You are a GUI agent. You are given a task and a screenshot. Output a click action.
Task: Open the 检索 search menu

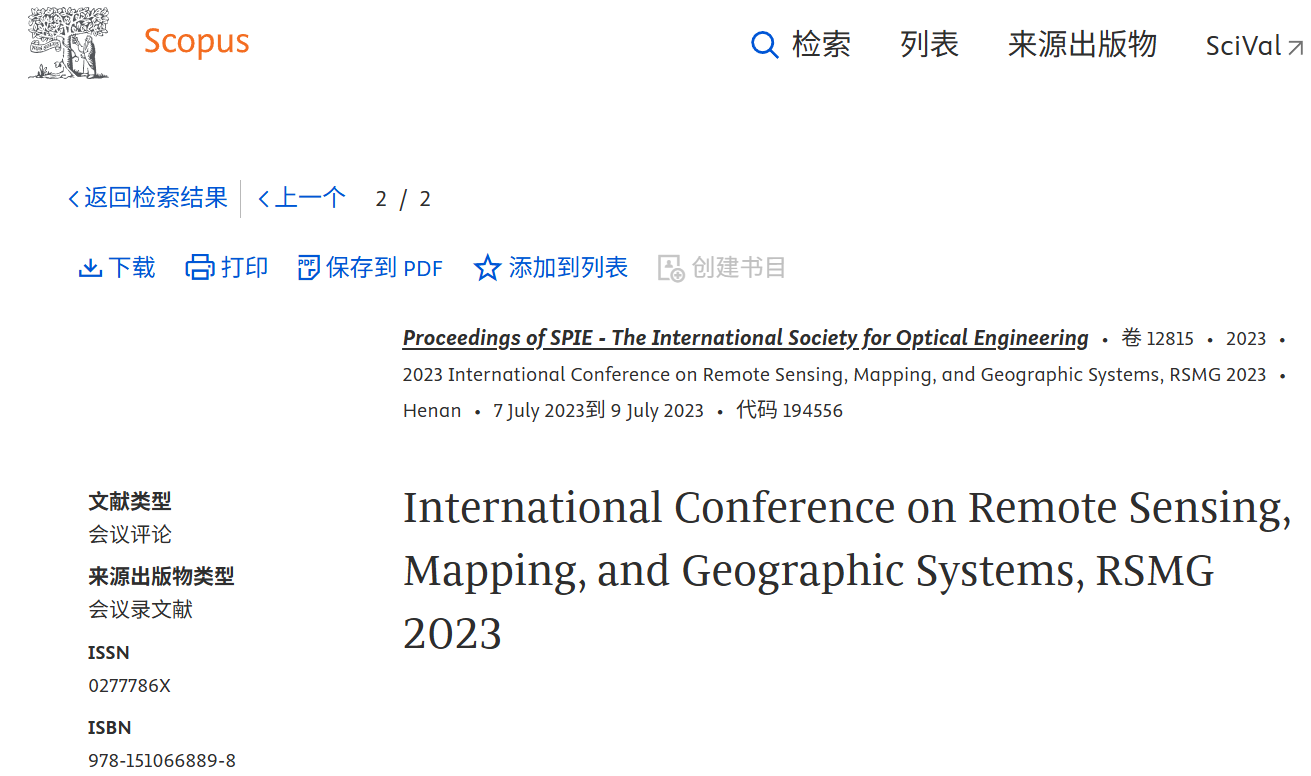point(801,45)
